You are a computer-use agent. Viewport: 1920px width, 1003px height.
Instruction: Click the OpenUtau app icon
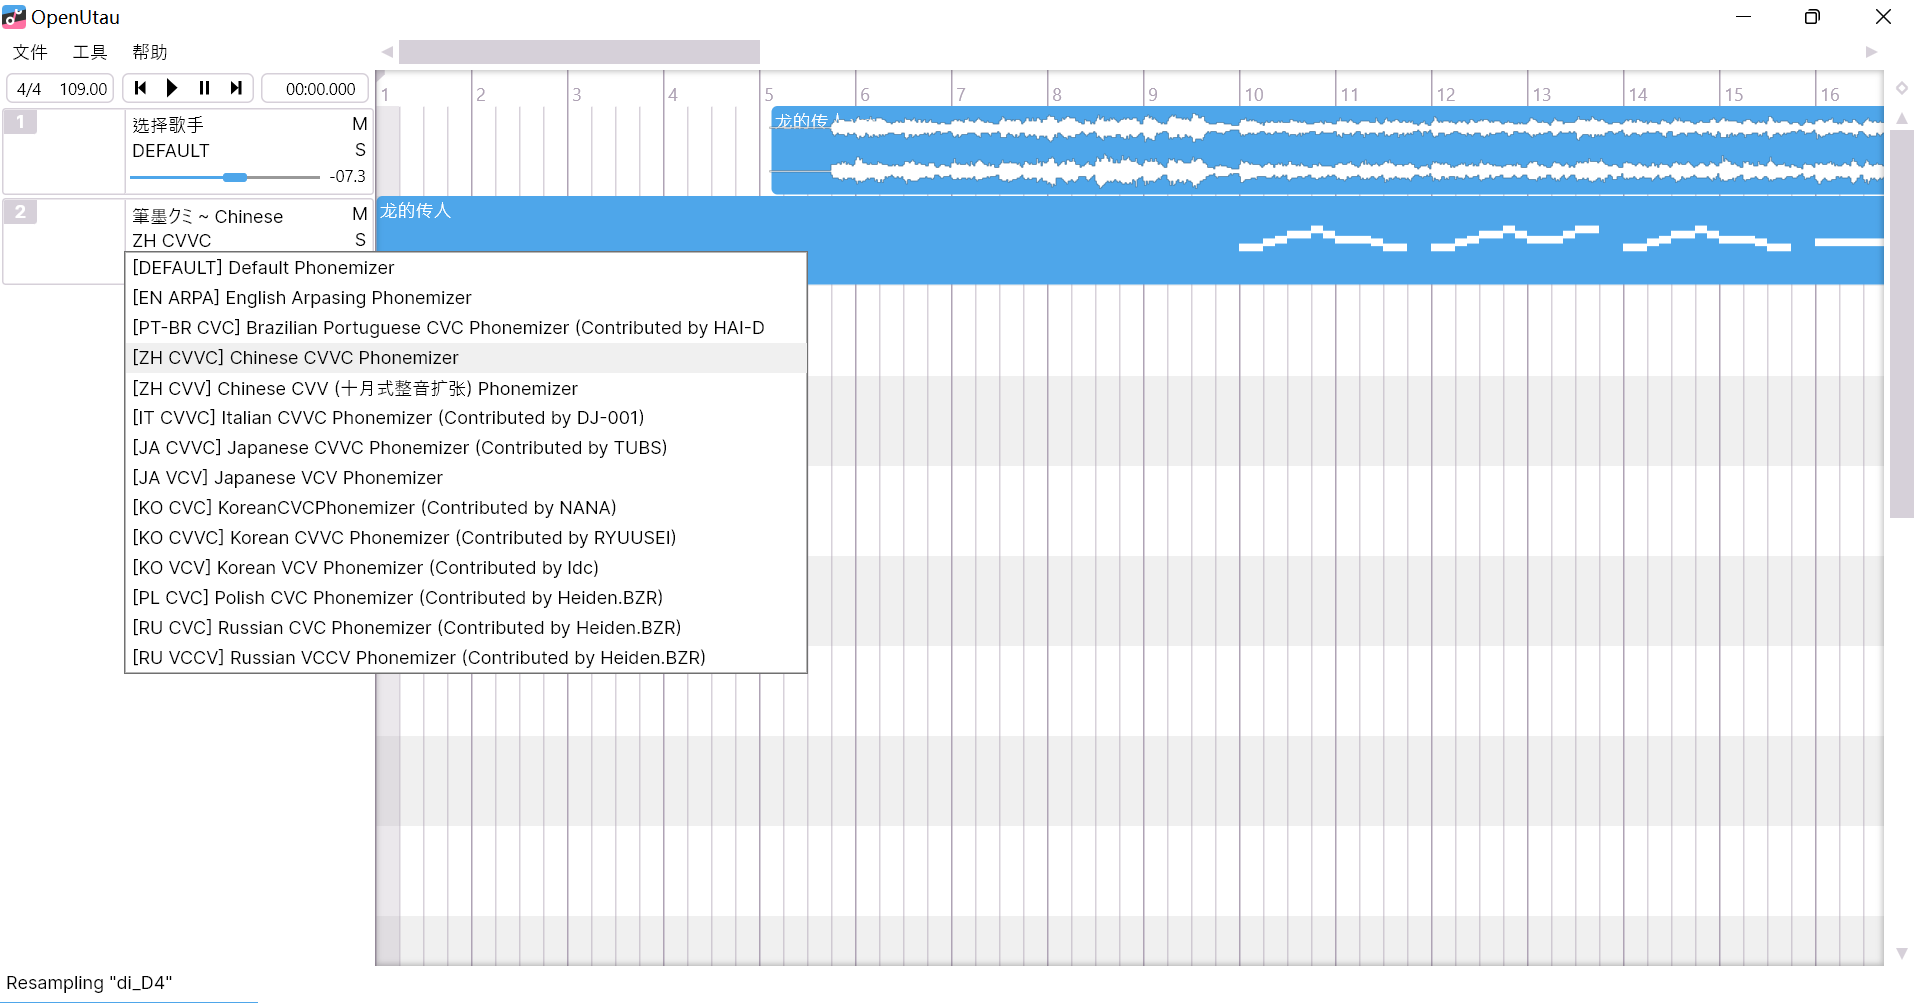[14, 17]
